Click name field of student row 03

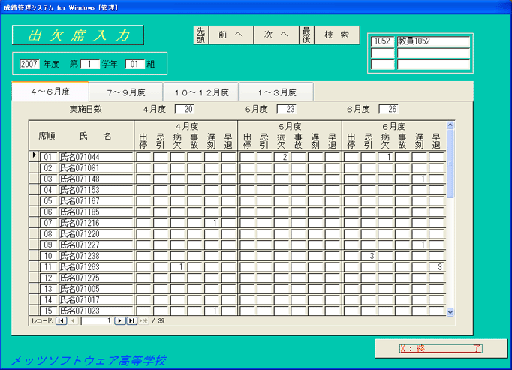(96, 179)
